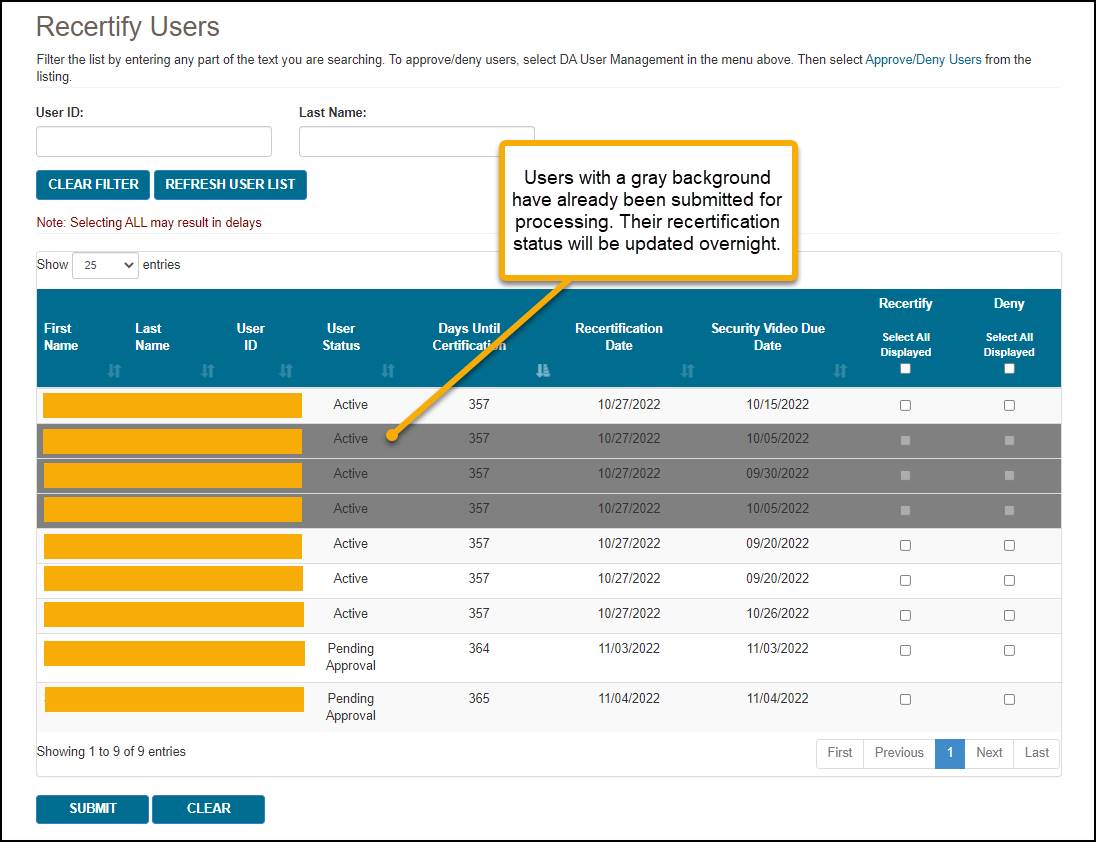Tick Recertify checkbox for 10/15/2022 row
The width and height of the screenshot is (1096, 842).
click(x=906, y=405)
